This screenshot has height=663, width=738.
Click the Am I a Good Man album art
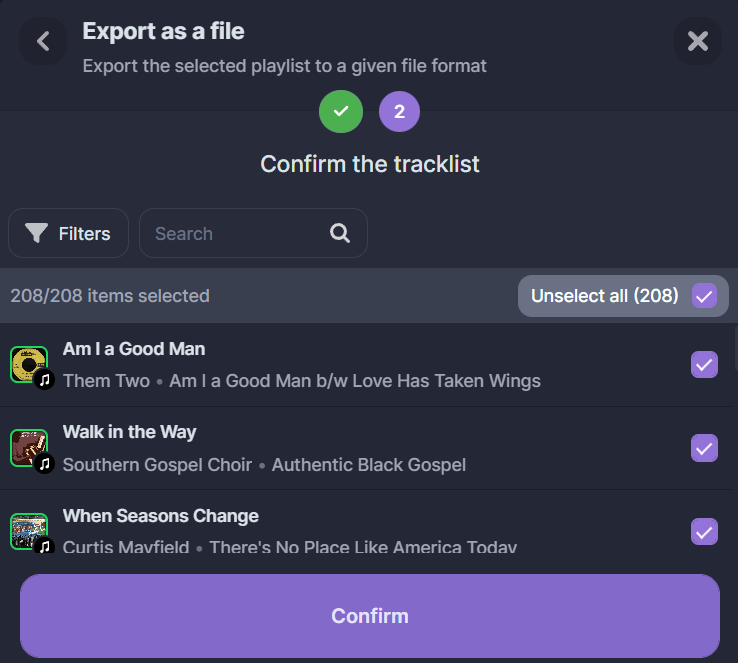[27, 363]
